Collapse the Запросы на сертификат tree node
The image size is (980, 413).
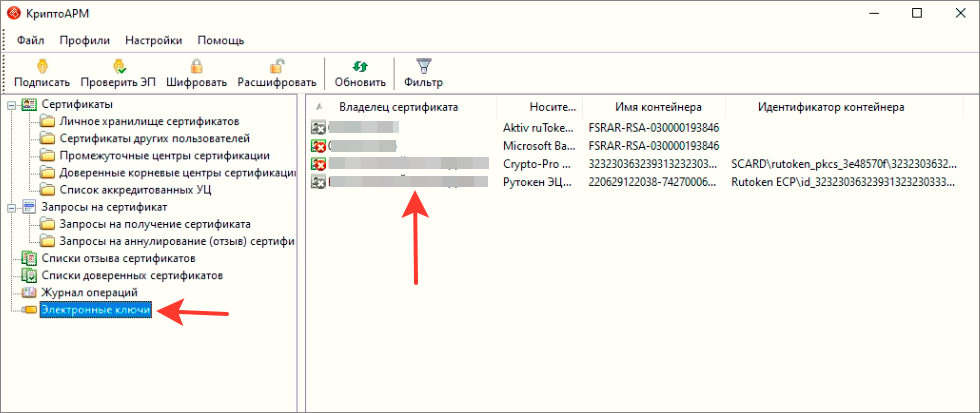click(11, 207)
